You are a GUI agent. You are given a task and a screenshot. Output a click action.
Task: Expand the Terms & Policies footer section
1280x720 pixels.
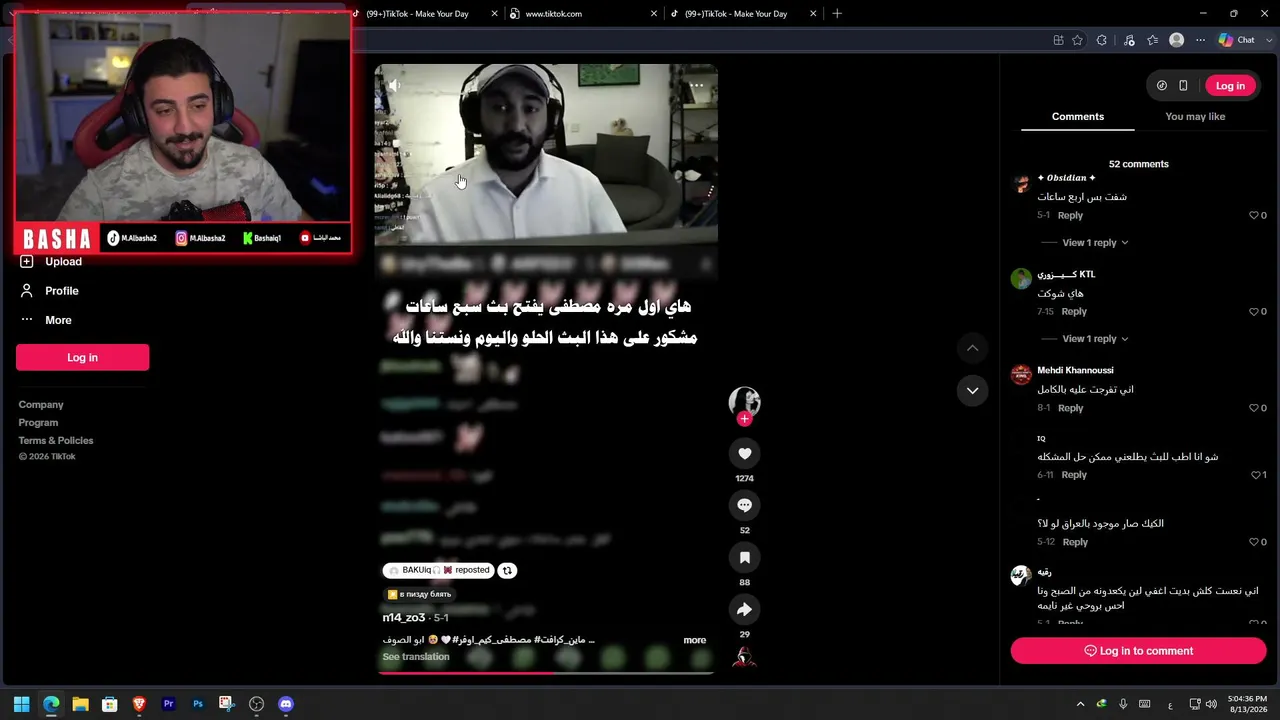[56, 441]
